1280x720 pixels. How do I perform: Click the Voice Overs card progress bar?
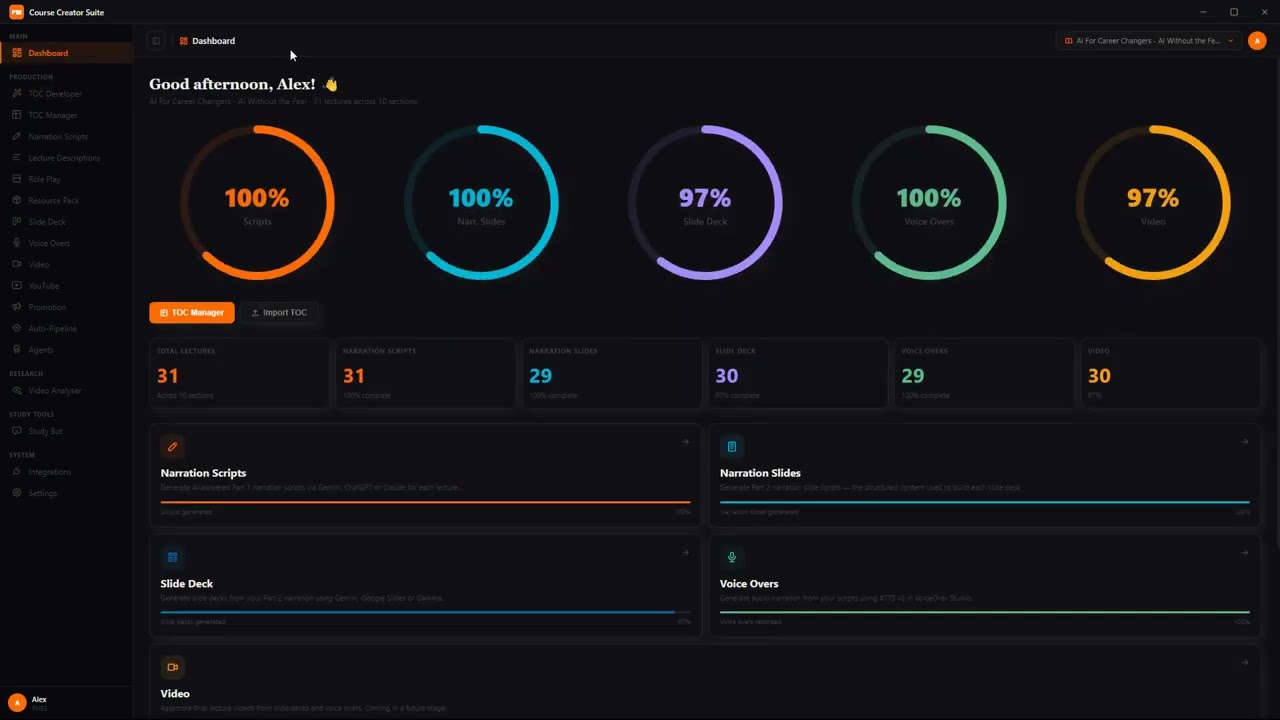point(985,612)
